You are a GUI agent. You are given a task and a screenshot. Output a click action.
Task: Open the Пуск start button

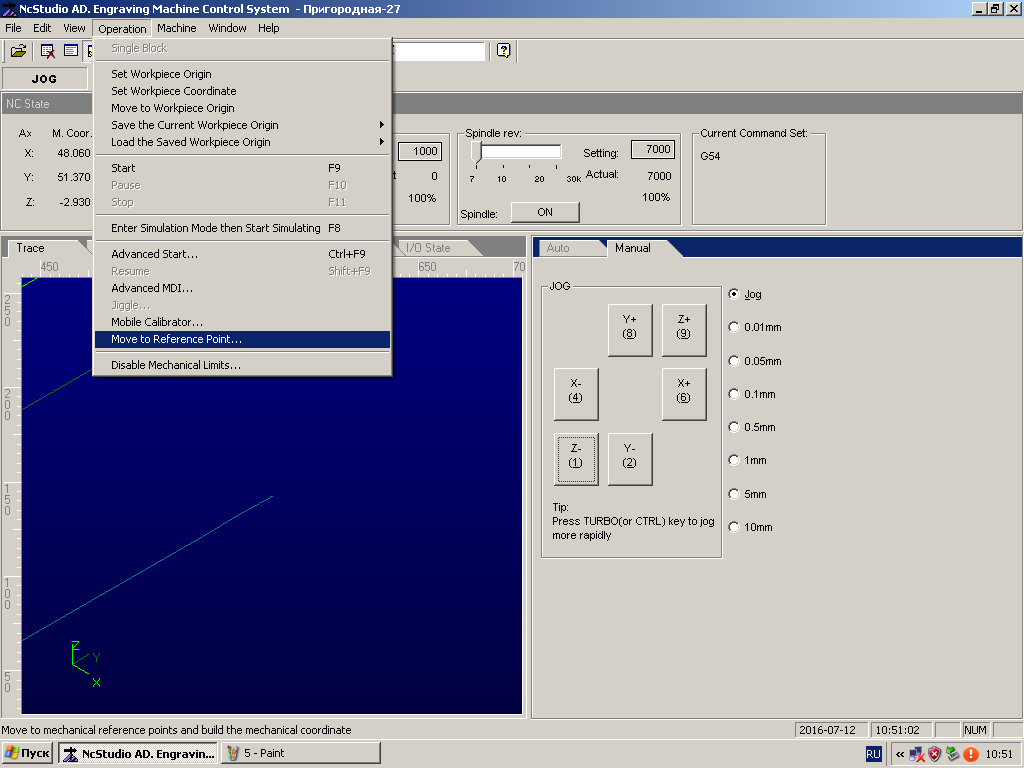tap(27, 753)
